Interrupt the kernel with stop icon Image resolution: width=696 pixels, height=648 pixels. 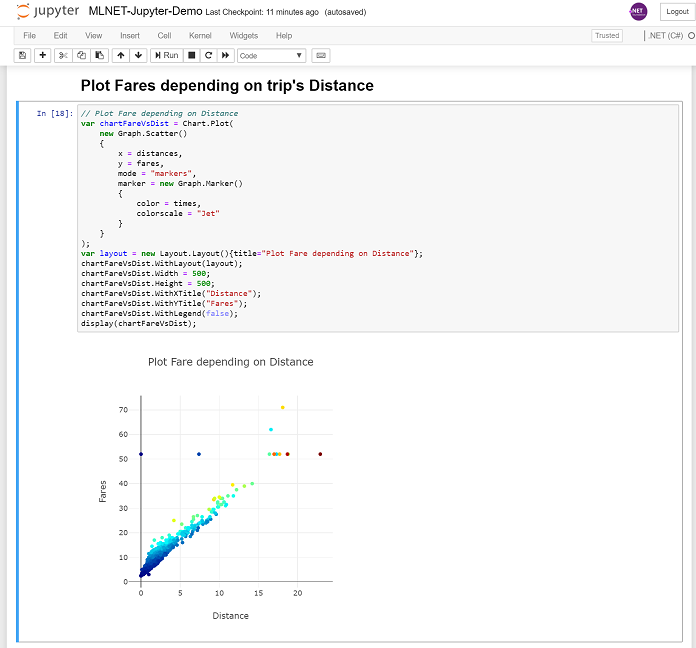pos(192,55)
